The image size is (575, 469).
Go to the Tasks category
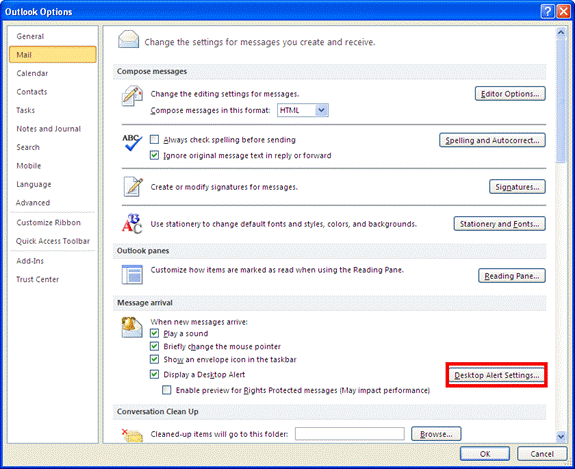tap(53, 110)
